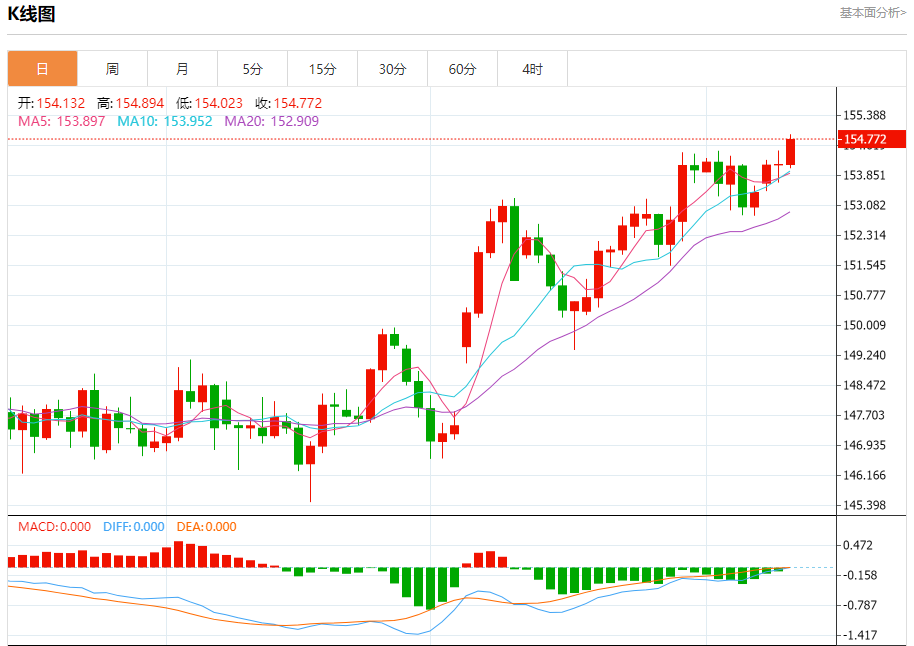Open the 4时 interval tab
914x646 pixels.
pos(532,69)
